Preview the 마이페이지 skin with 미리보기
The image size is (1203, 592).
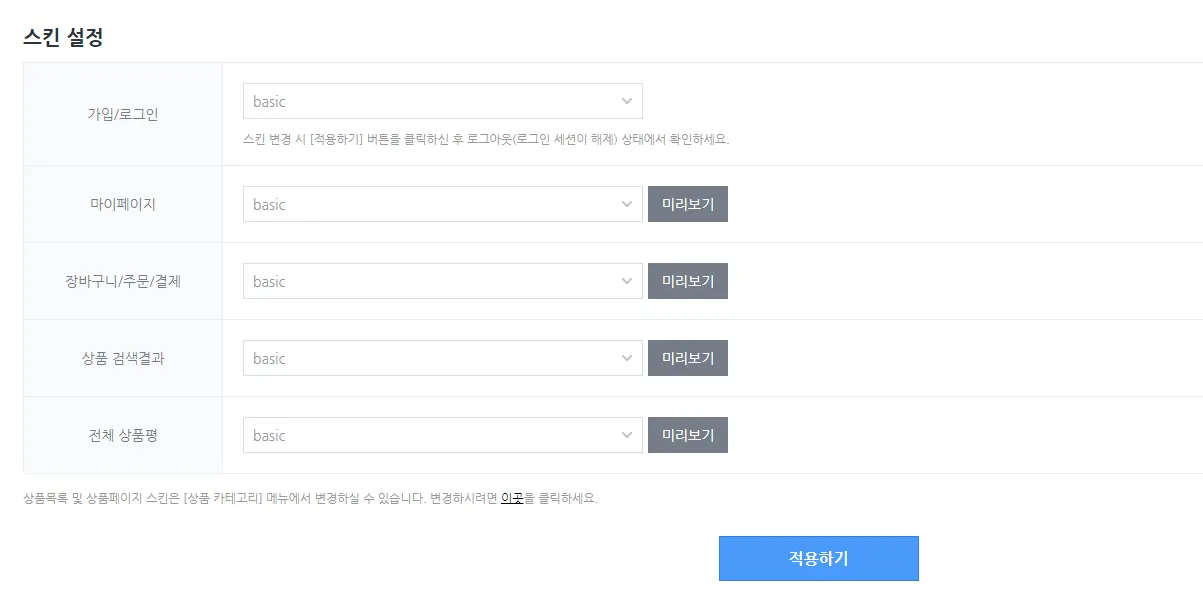click(688, 204)
